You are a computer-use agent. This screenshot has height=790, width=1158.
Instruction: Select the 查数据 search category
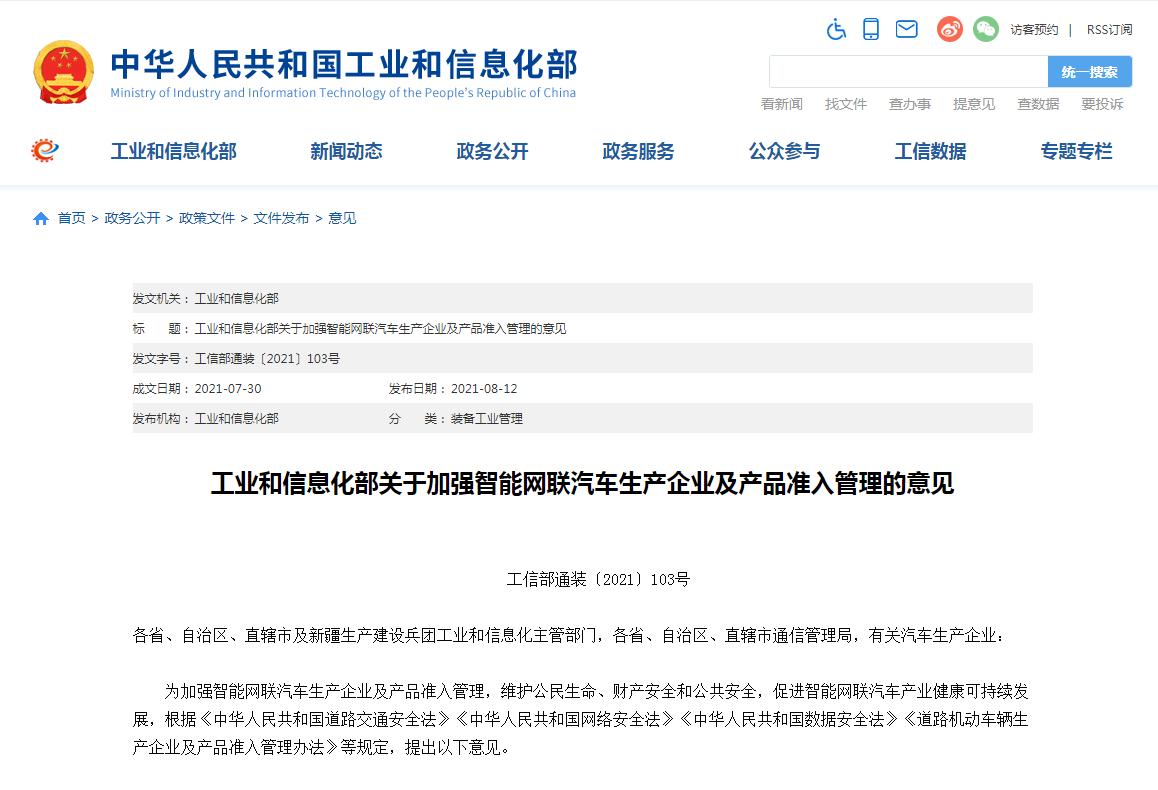pyautogui.click(x=1038, y=104)
